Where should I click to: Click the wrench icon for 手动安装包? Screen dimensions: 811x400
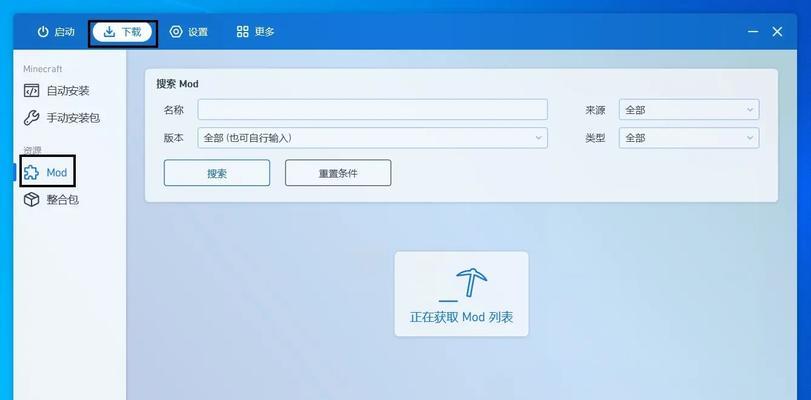(x=32, y=118)
